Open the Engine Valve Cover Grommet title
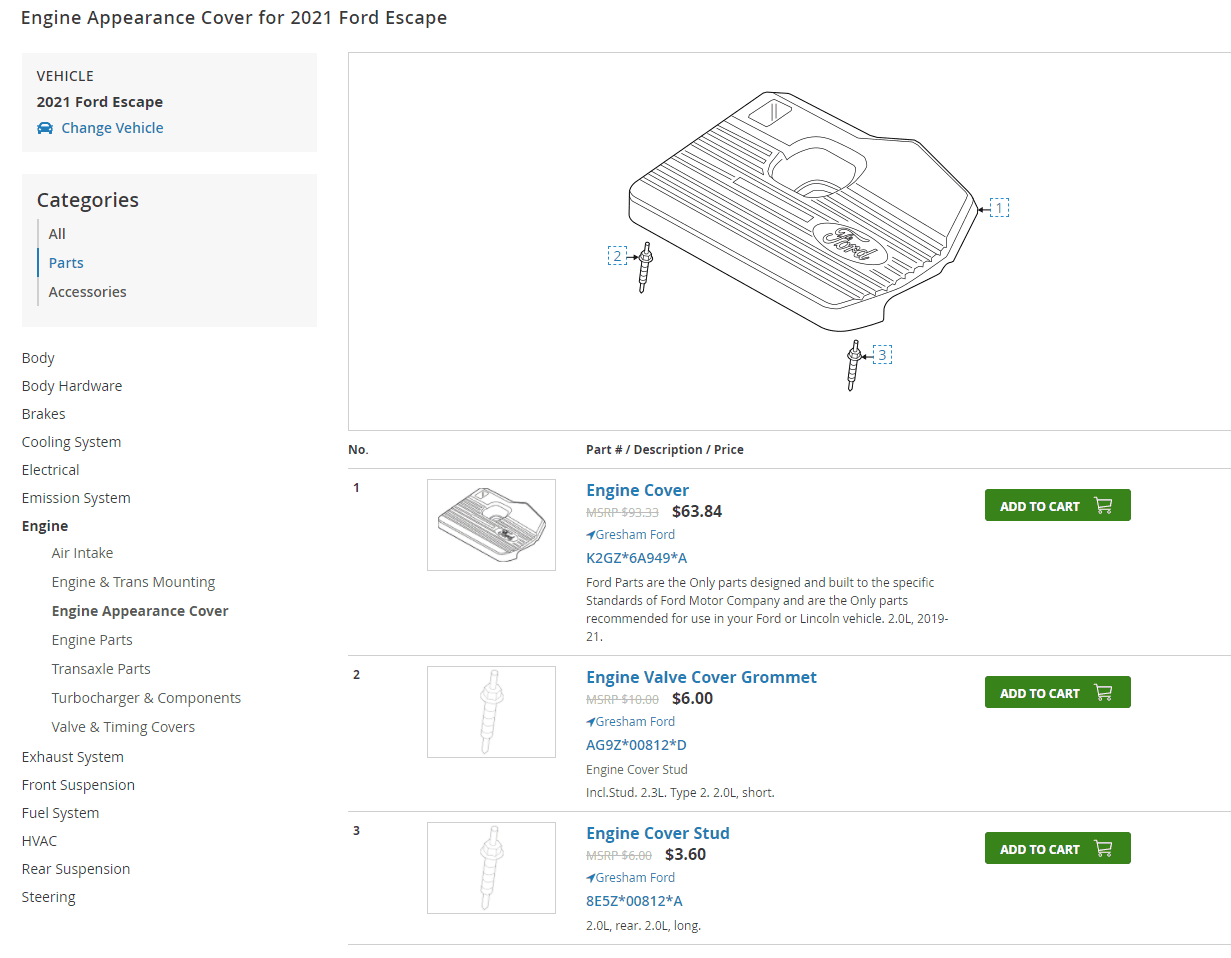Screen dimensions: 1231x958 (x=701, y=677)
